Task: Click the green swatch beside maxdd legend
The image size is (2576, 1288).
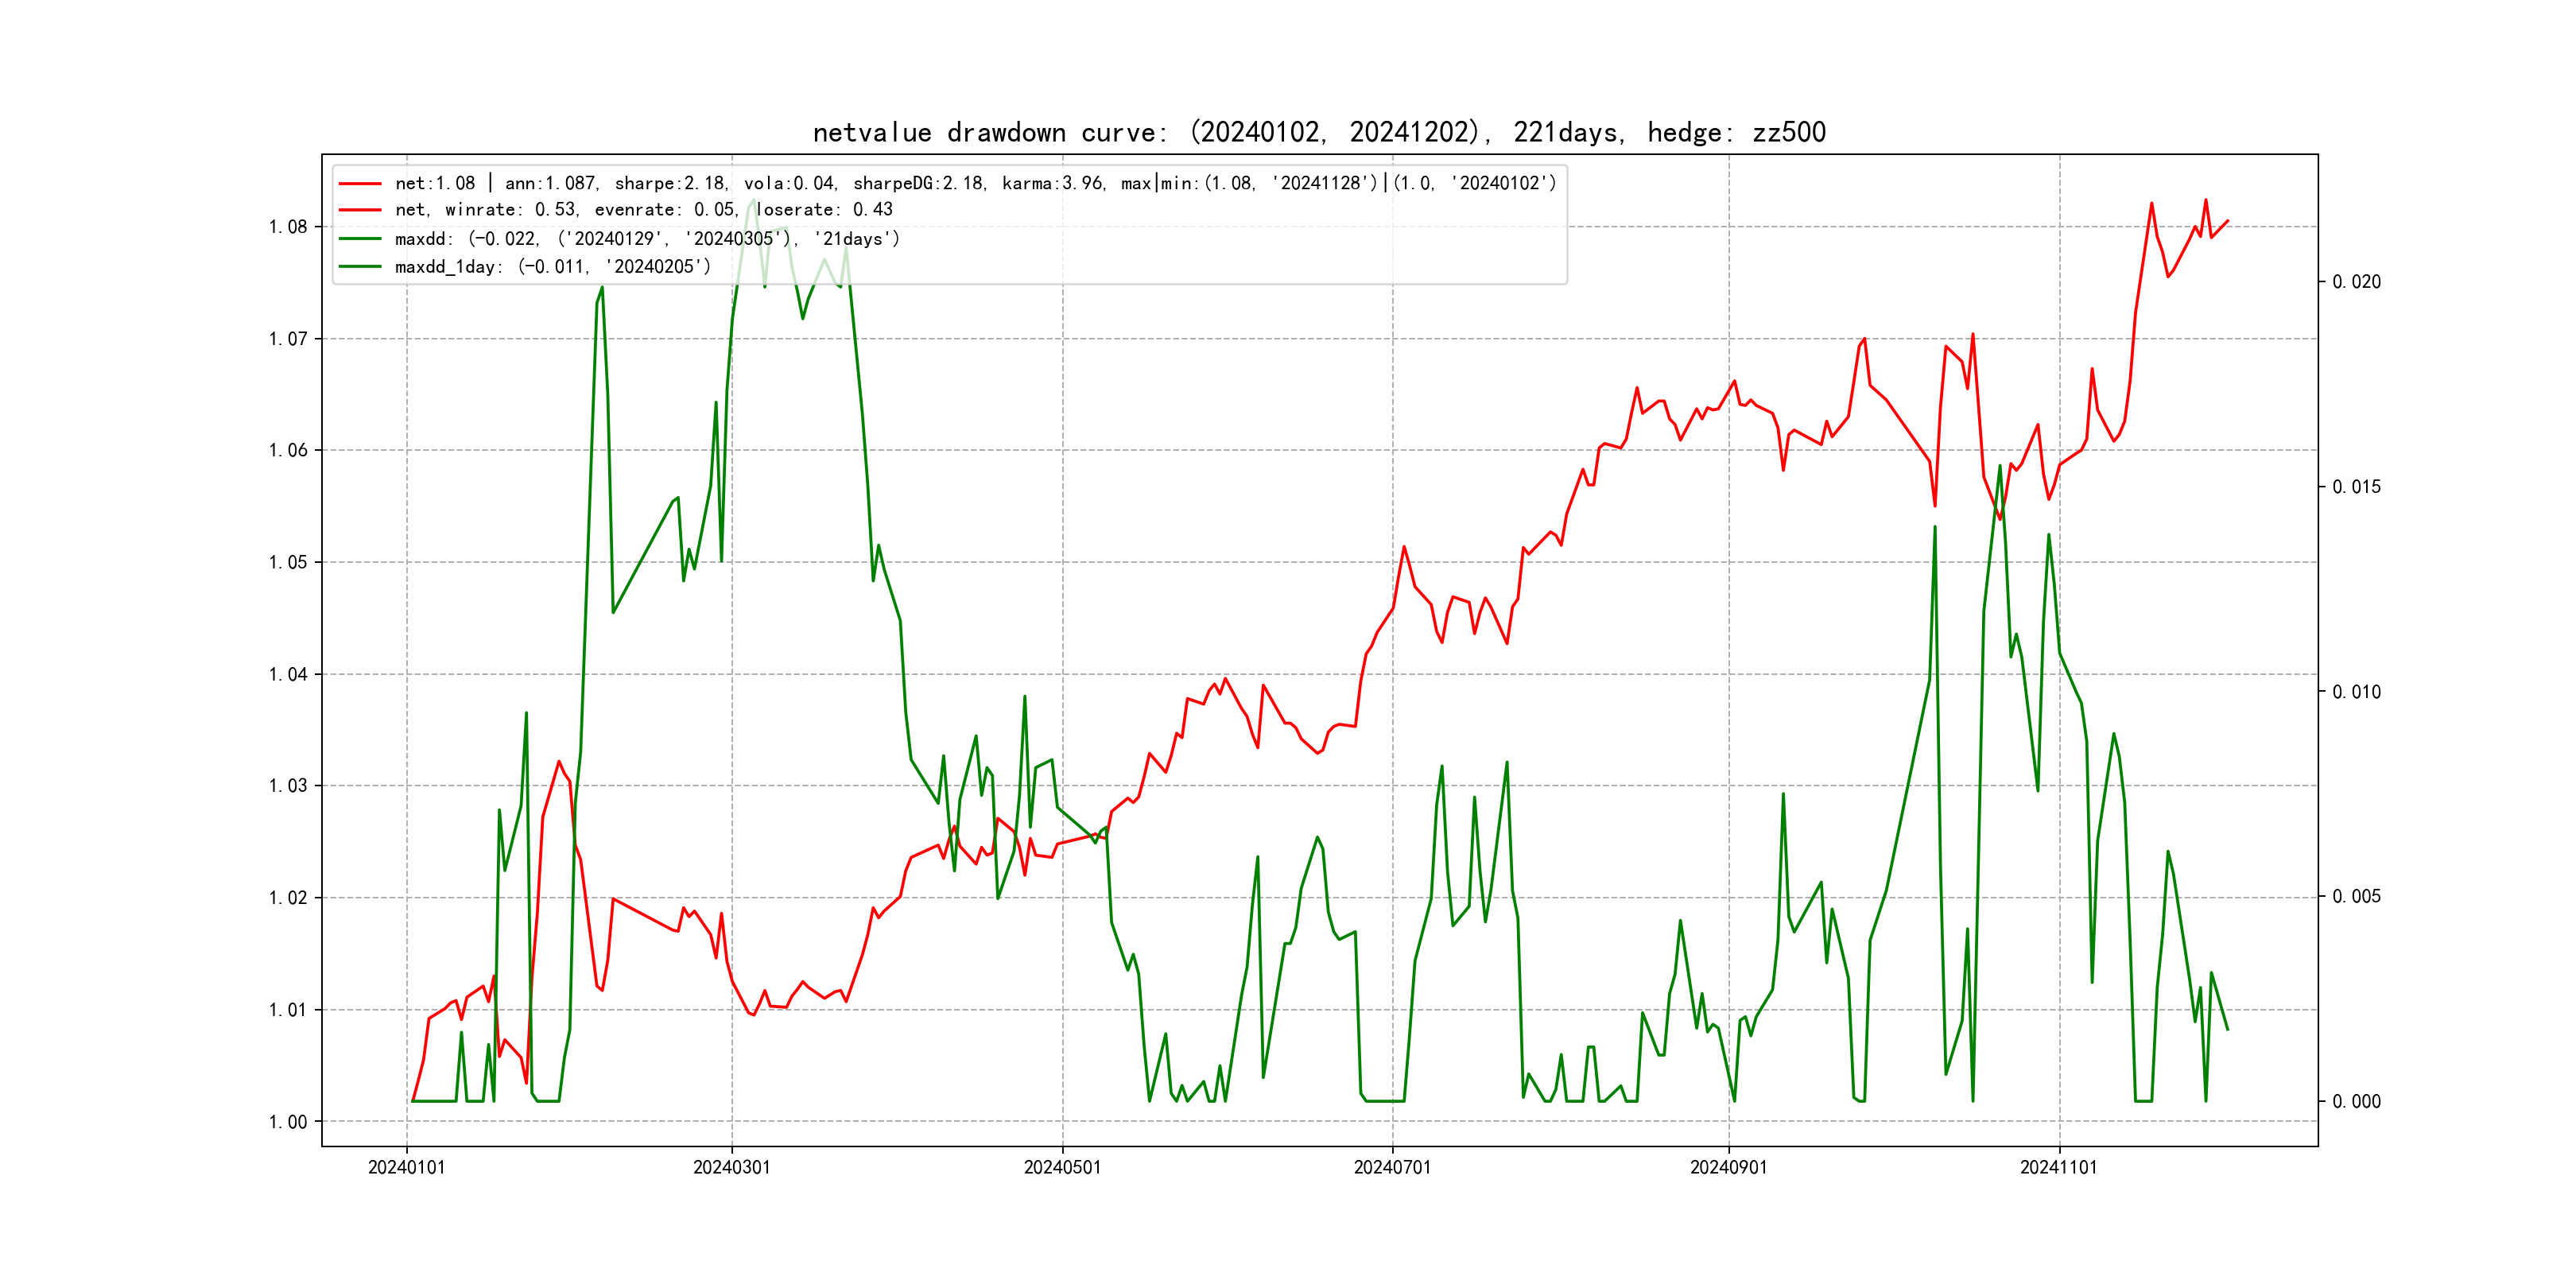Action: pos(360,239)
